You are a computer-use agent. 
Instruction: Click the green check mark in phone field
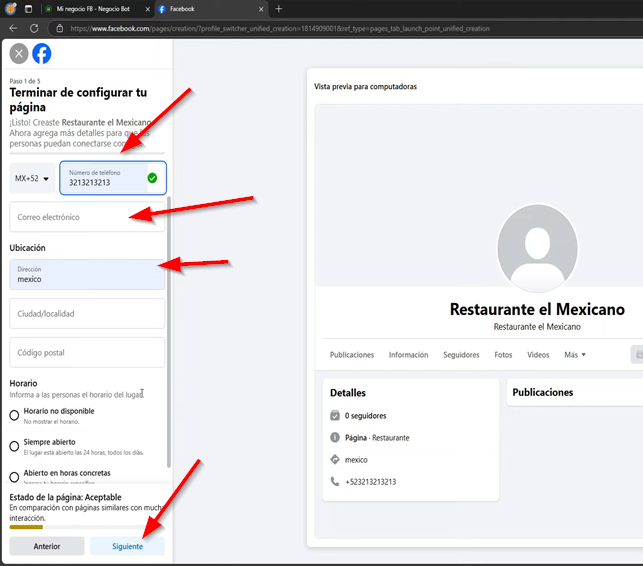click(152, 178)
